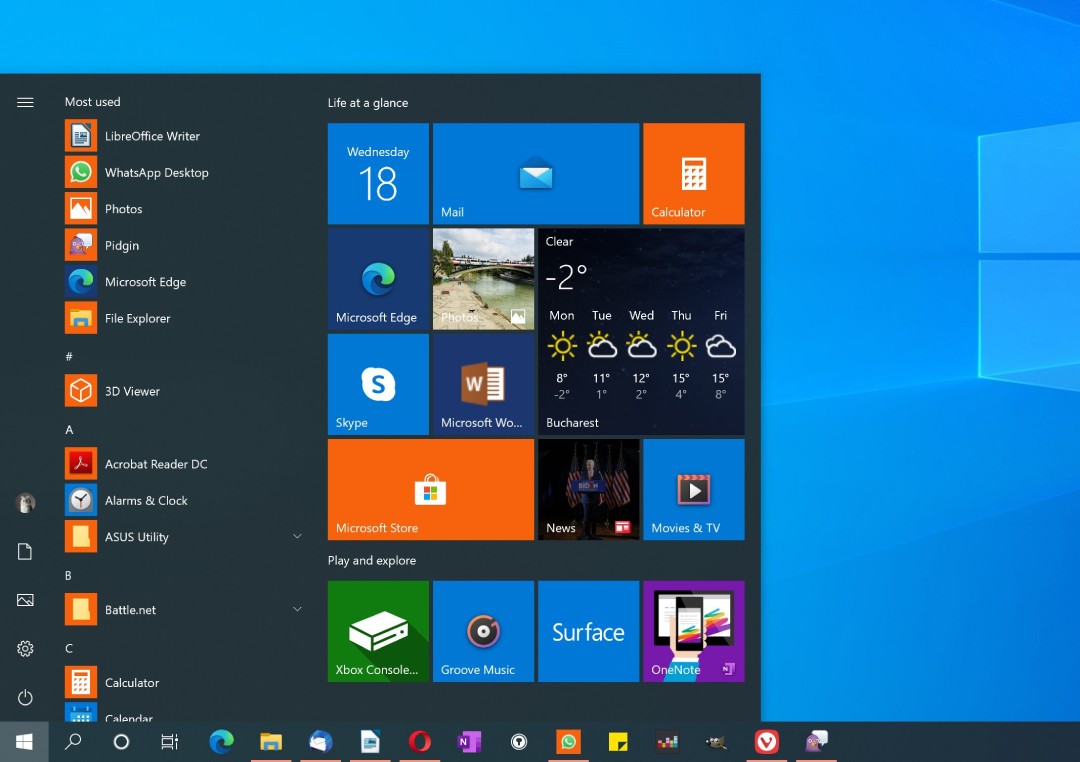Select the C letter group header
The width and height of the screenshot is (1080, 762).
[x=69, y=648]
